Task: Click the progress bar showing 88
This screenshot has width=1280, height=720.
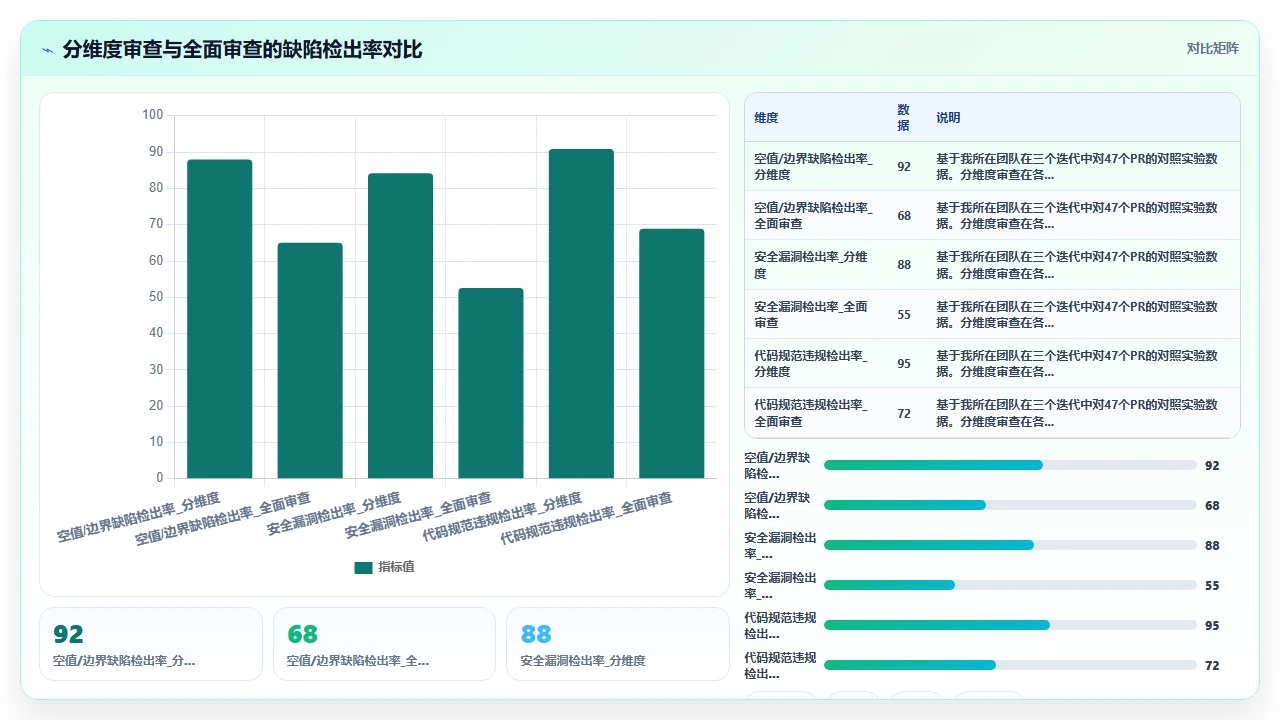Action: tap(1010, 545)
